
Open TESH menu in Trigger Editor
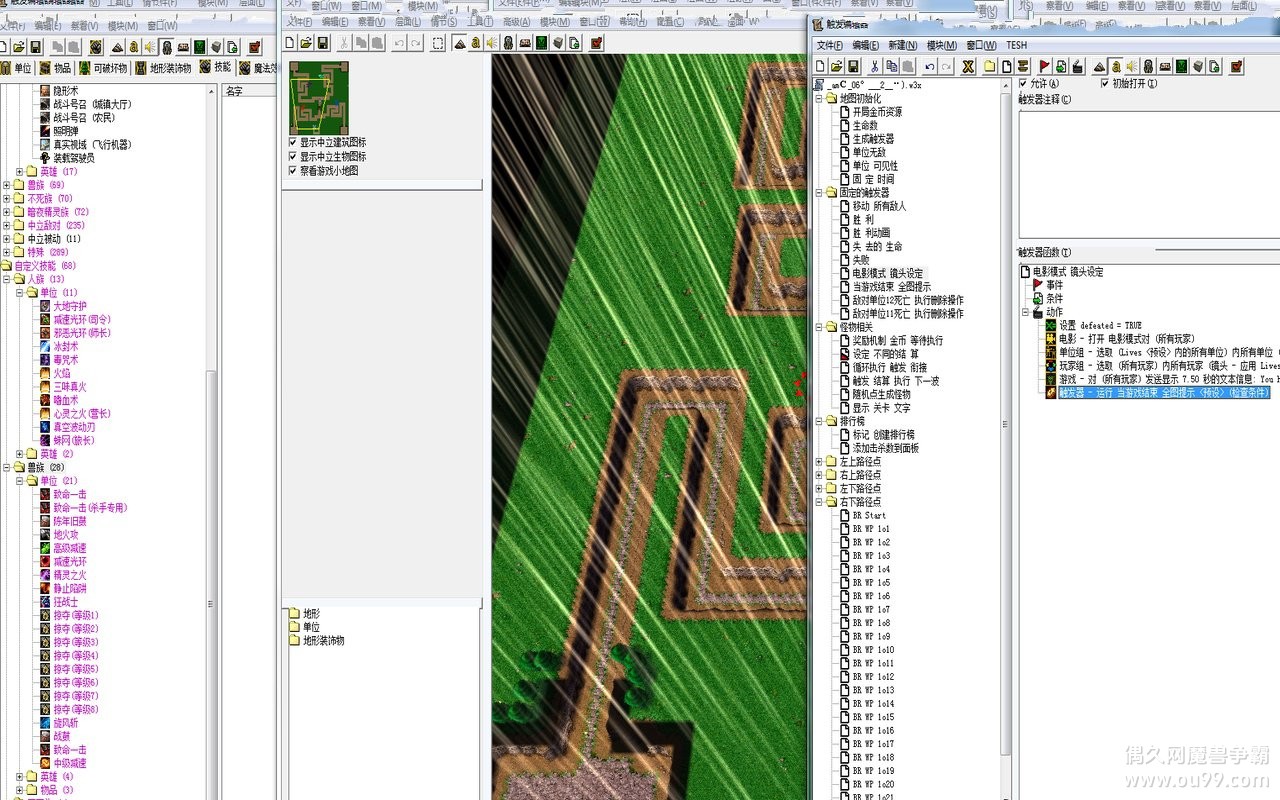1016,45
